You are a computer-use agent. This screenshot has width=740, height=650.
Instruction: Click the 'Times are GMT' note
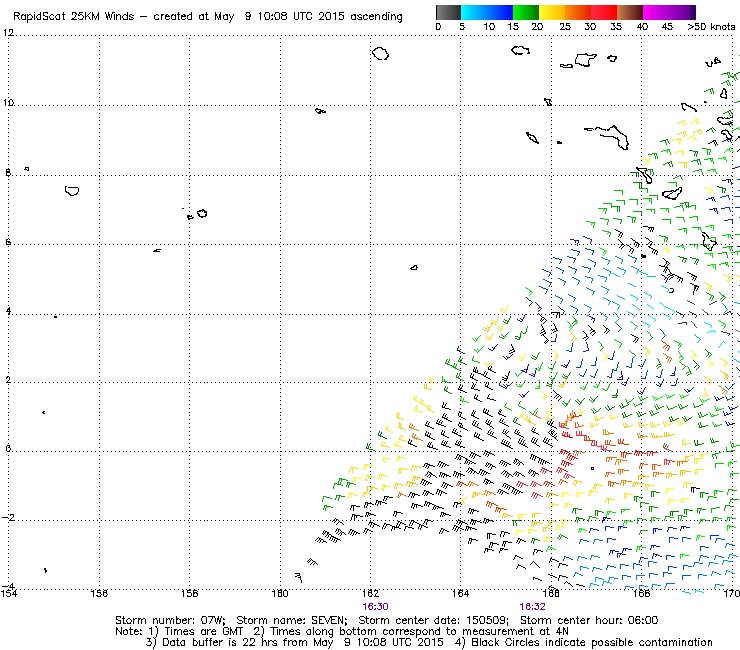pyautogui.click(x=204, y=632)
